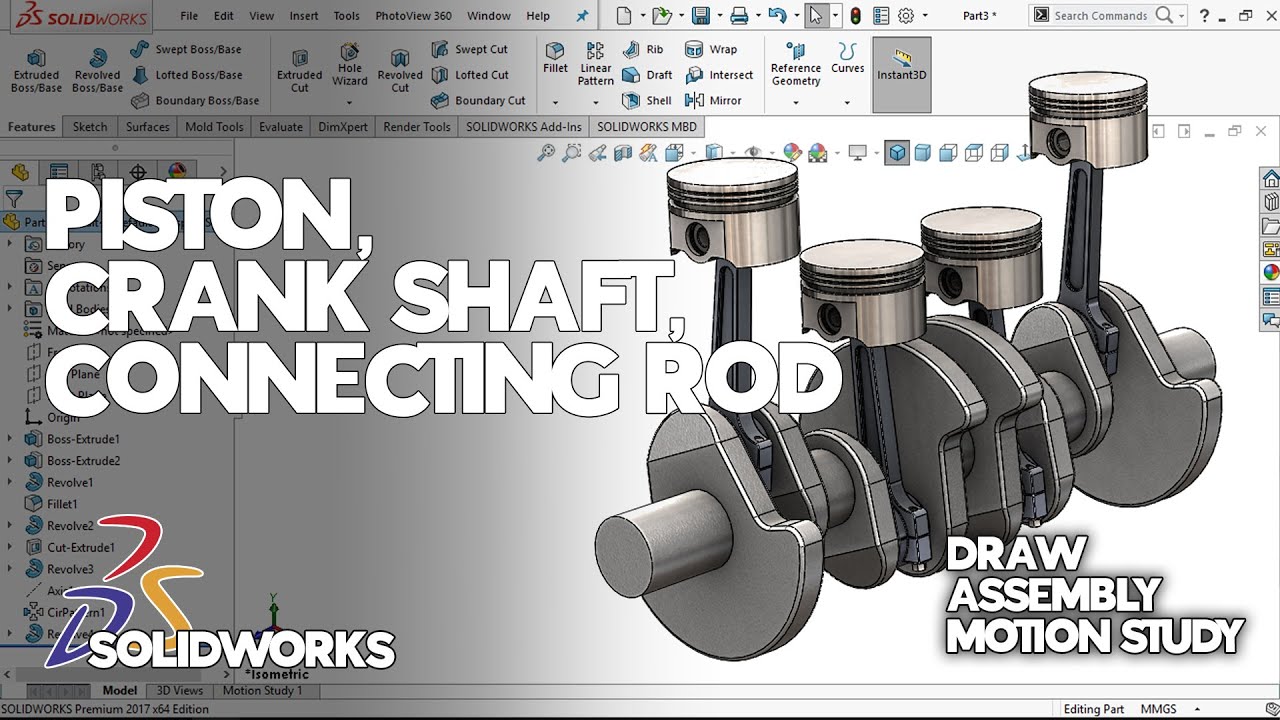This screenshot has width=1280, height=720.
Task: Choose the Wrap feature tool
Action: pos(711,49)
